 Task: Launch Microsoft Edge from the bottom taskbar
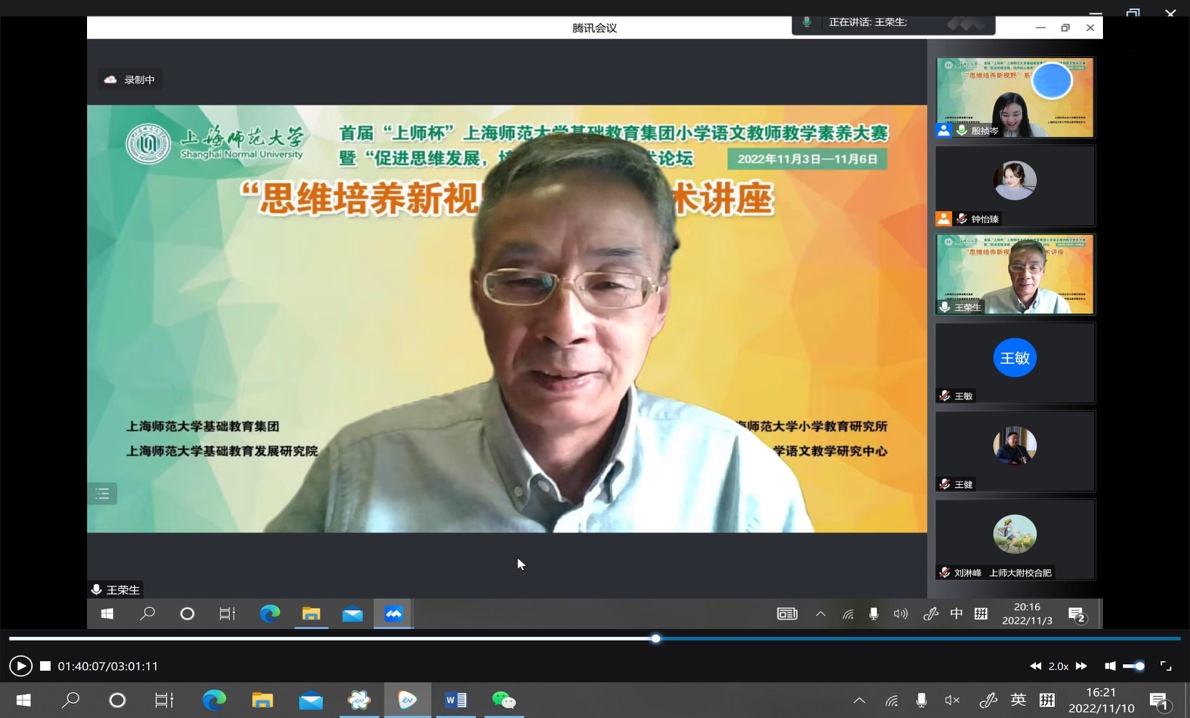[214, 700]
